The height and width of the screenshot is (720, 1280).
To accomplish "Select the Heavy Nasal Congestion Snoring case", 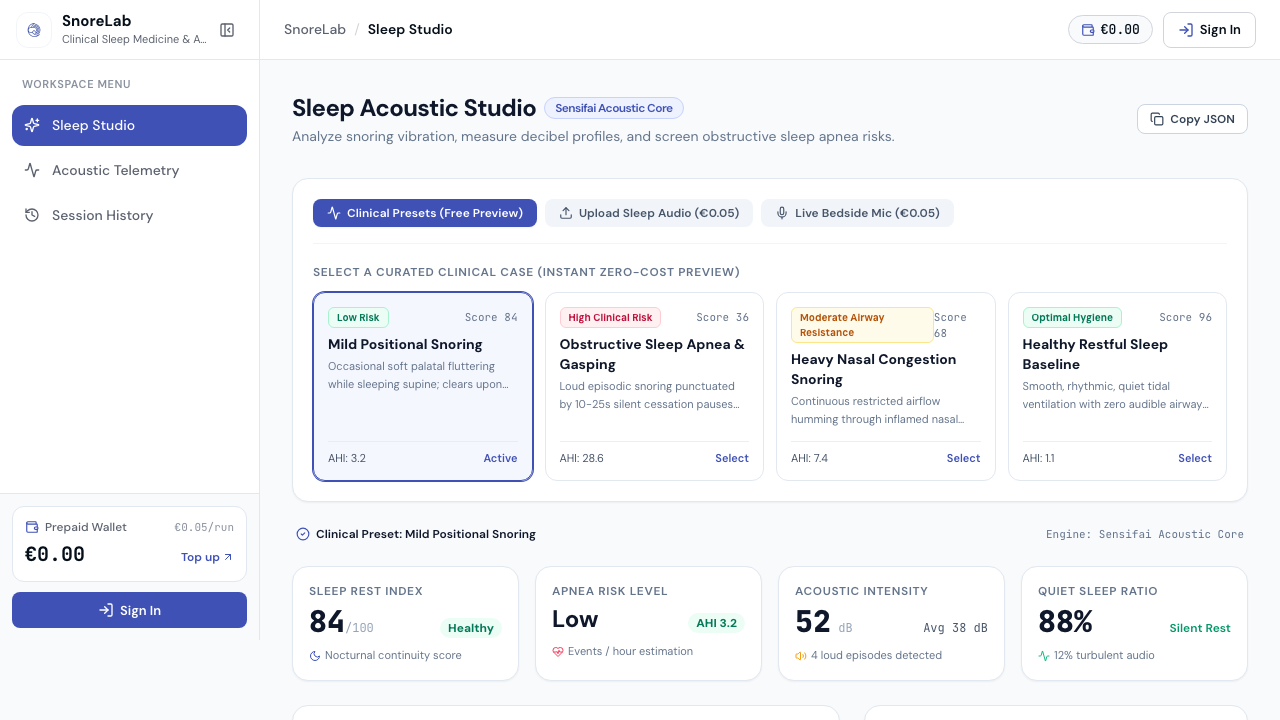I will [x=886, y=386].
